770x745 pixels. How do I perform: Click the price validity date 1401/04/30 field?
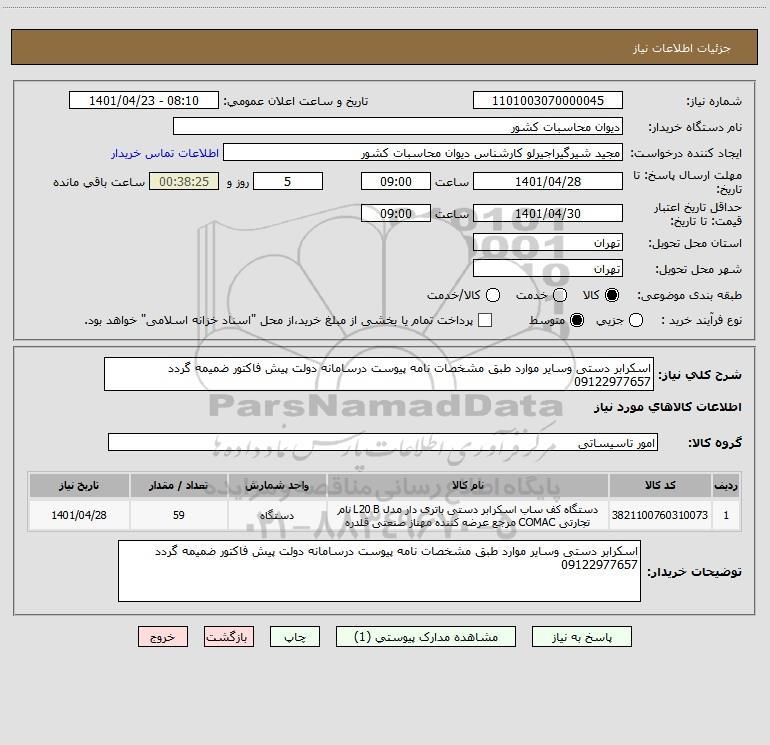pos(548,213)
